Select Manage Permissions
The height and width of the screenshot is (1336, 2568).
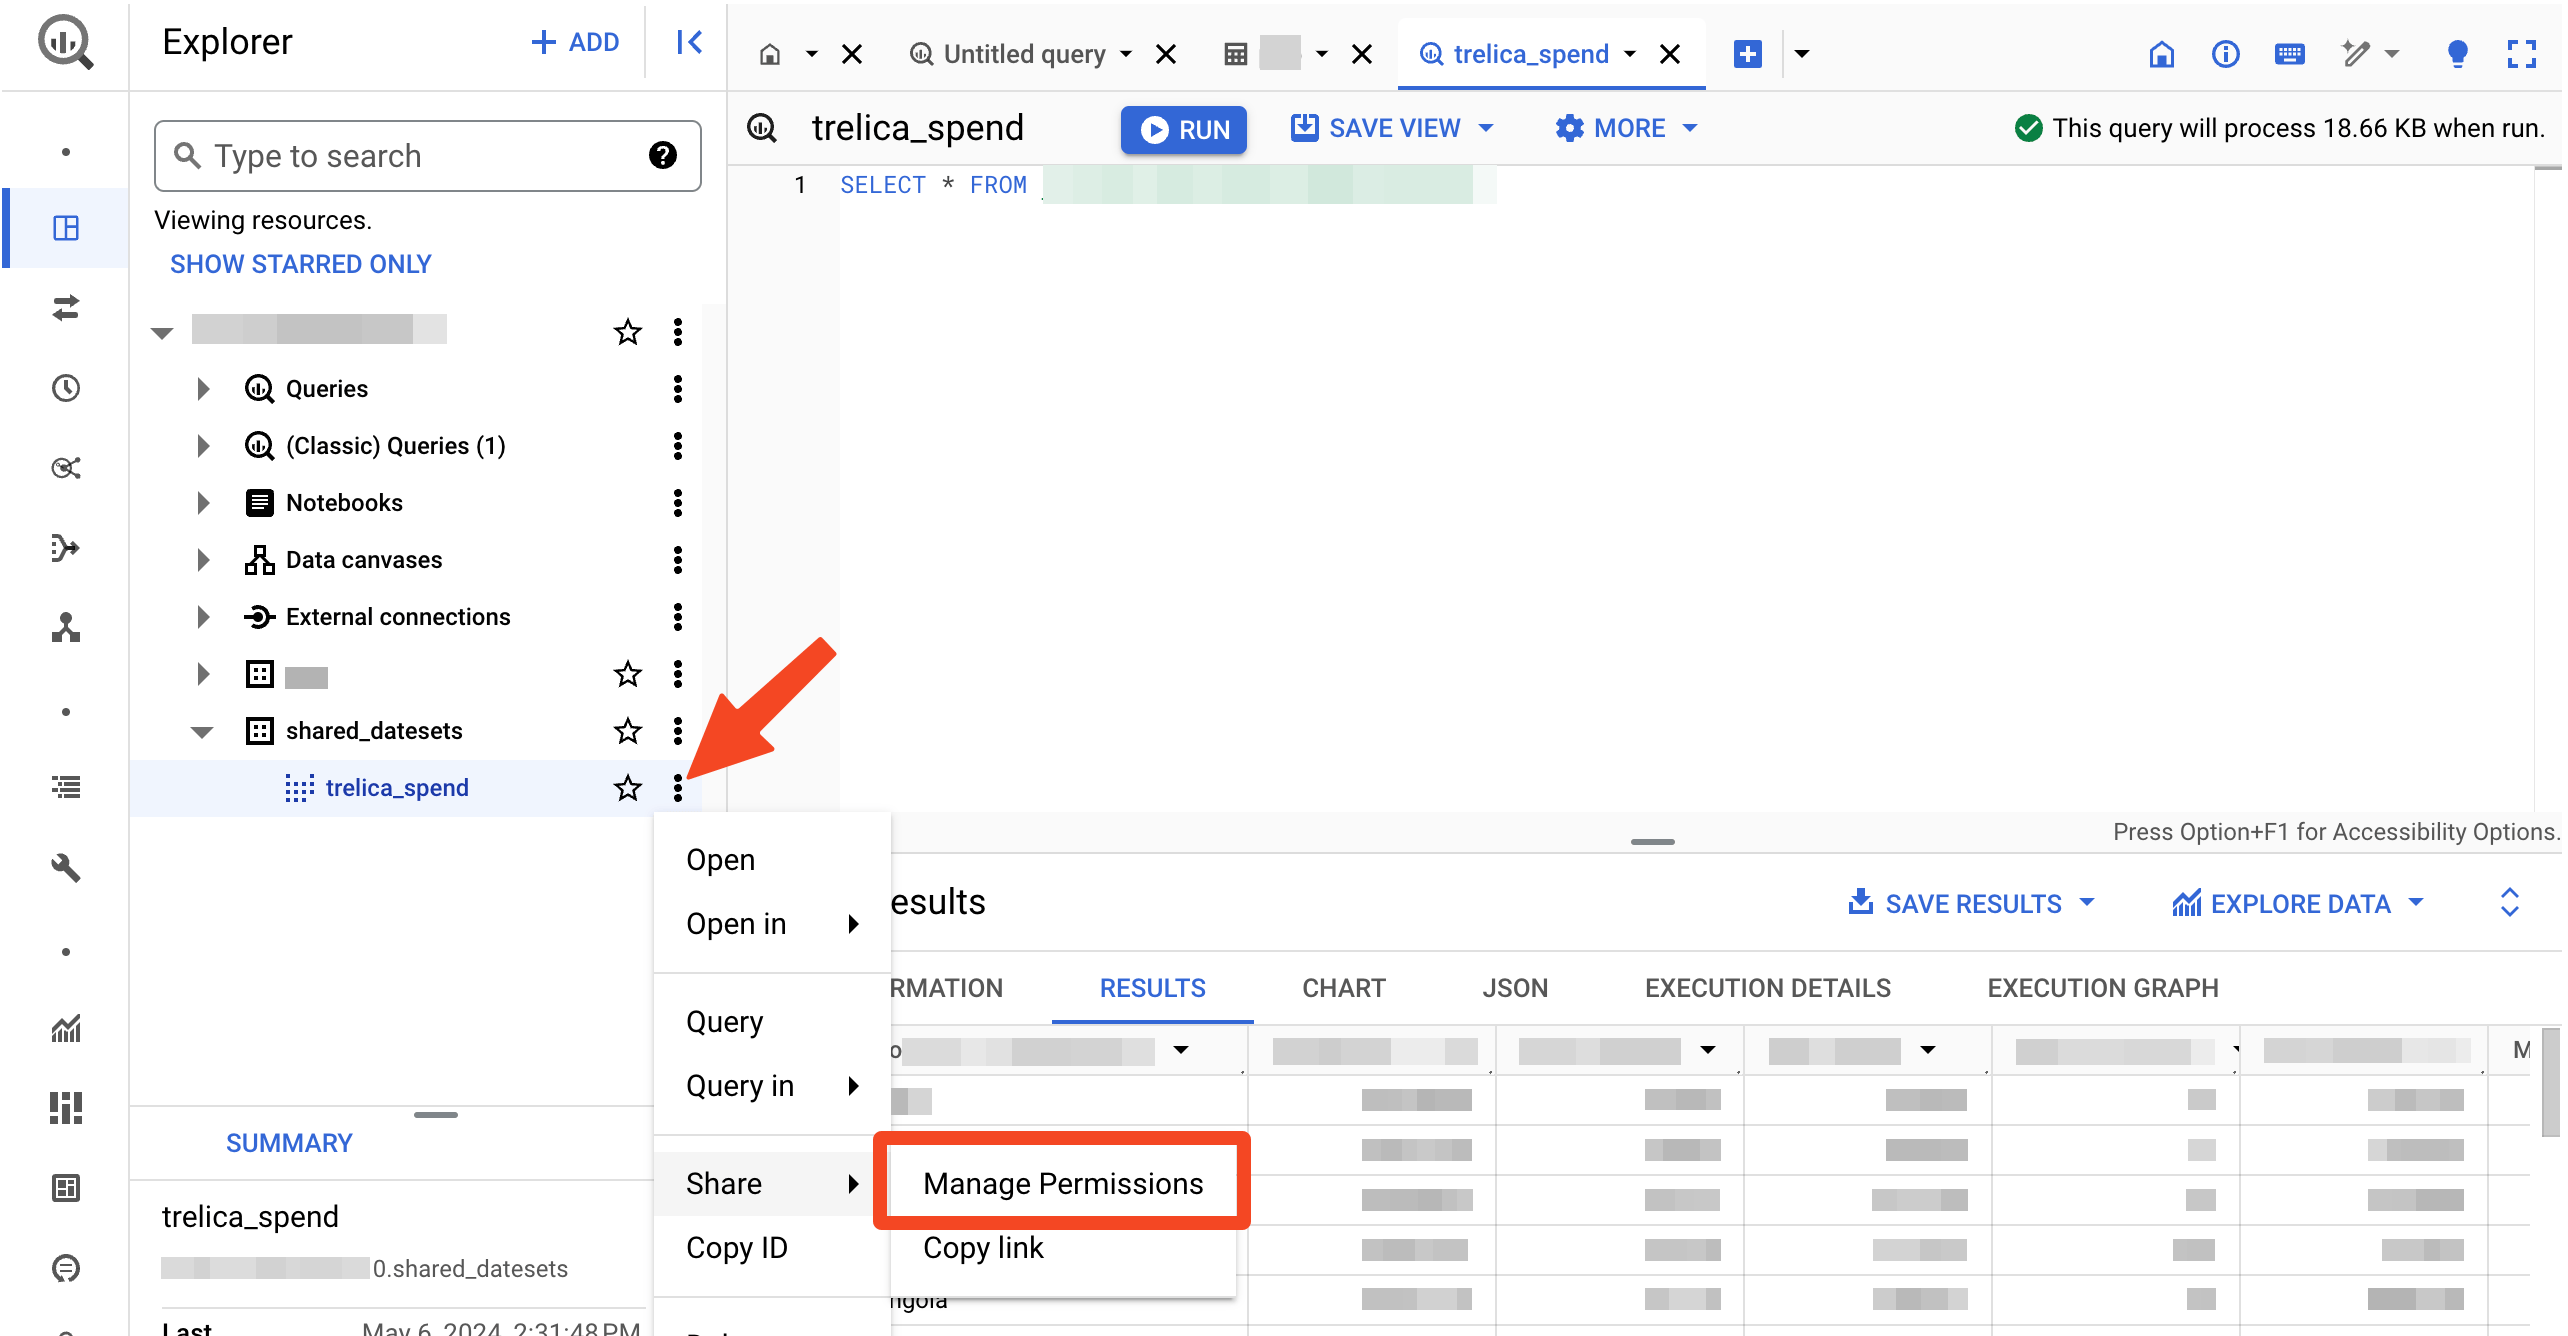[x=1063, y=1184]
